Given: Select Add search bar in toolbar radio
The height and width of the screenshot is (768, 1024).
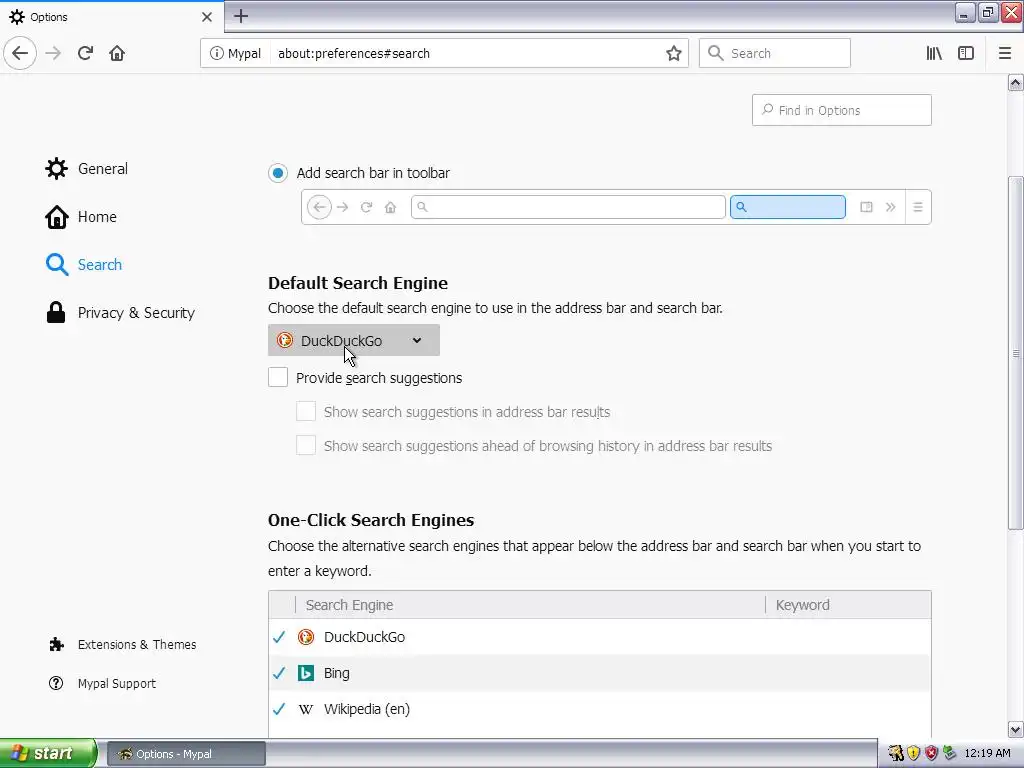Looking at the screenshot, I should point(278,173).
